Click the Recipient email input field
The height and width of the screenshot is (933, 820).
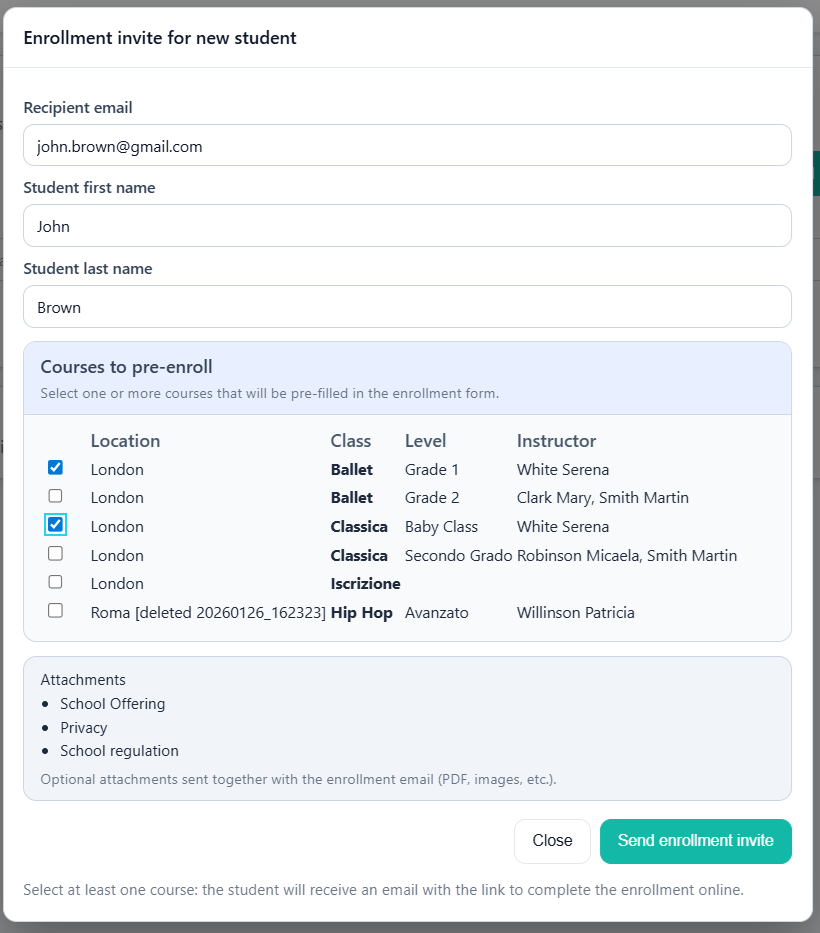click(407, 145)
